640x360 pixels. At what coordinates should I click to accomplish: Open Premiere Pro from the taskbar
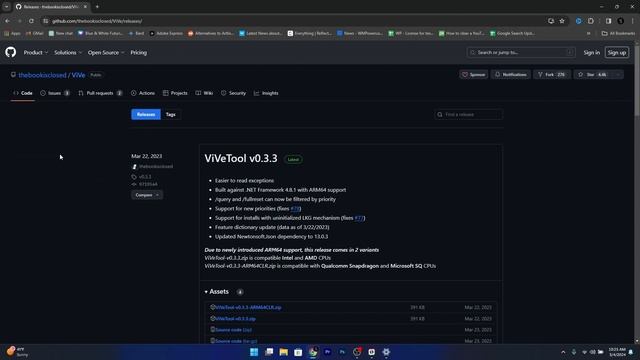(327, 352)
